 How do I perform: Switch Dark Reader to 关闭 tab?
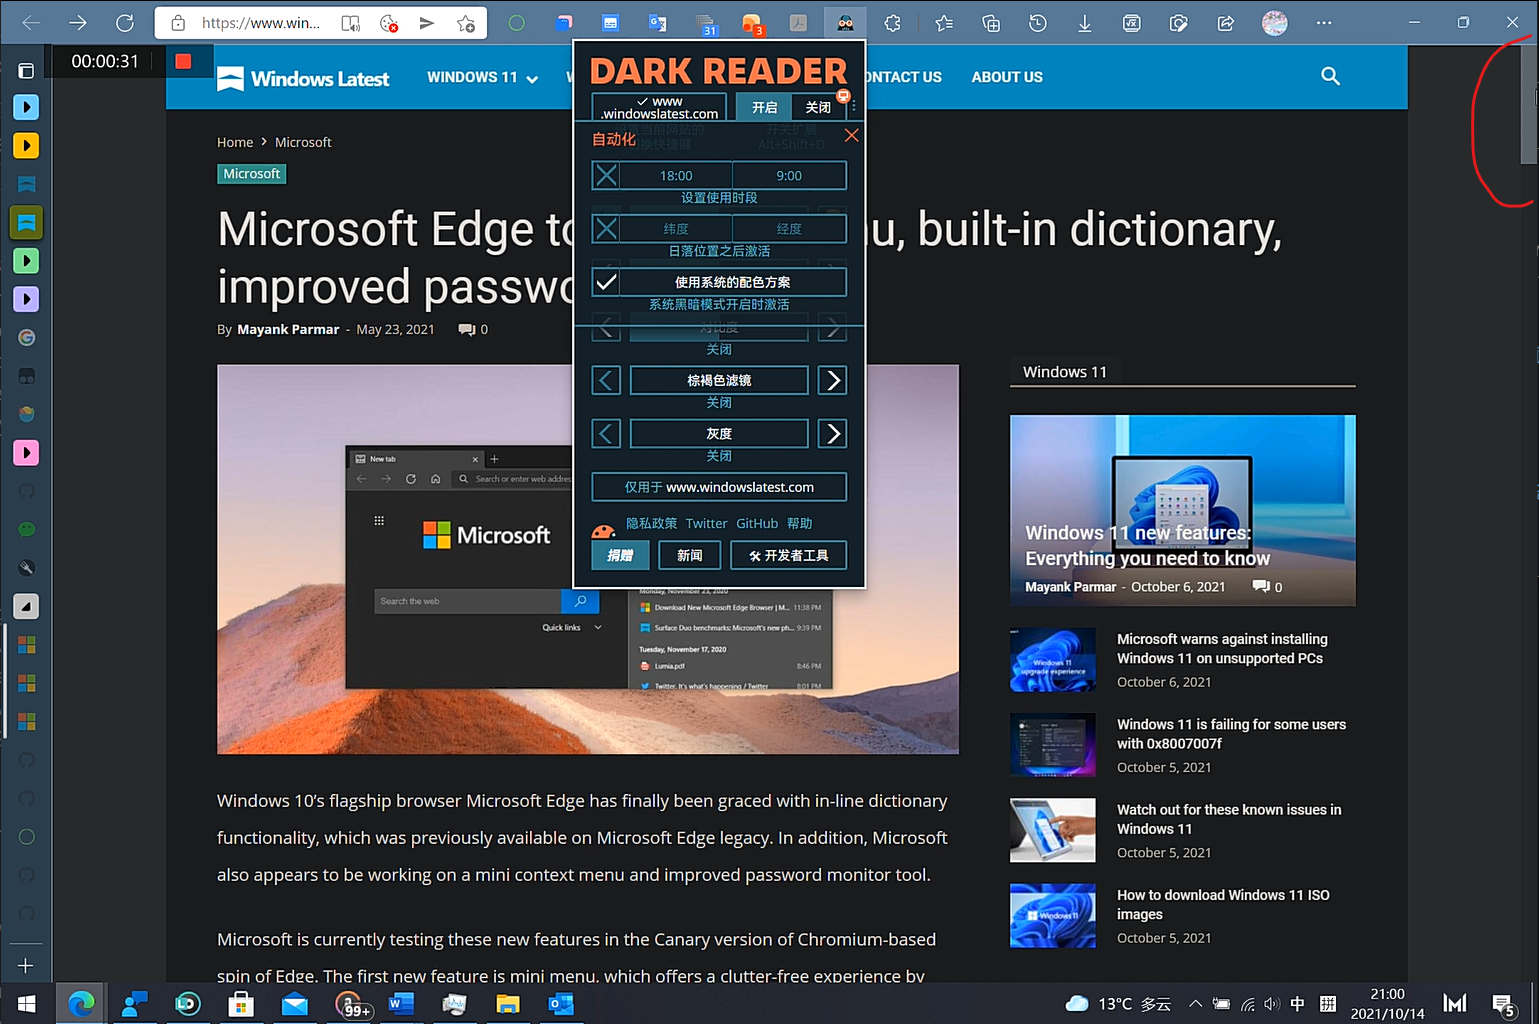818,106
